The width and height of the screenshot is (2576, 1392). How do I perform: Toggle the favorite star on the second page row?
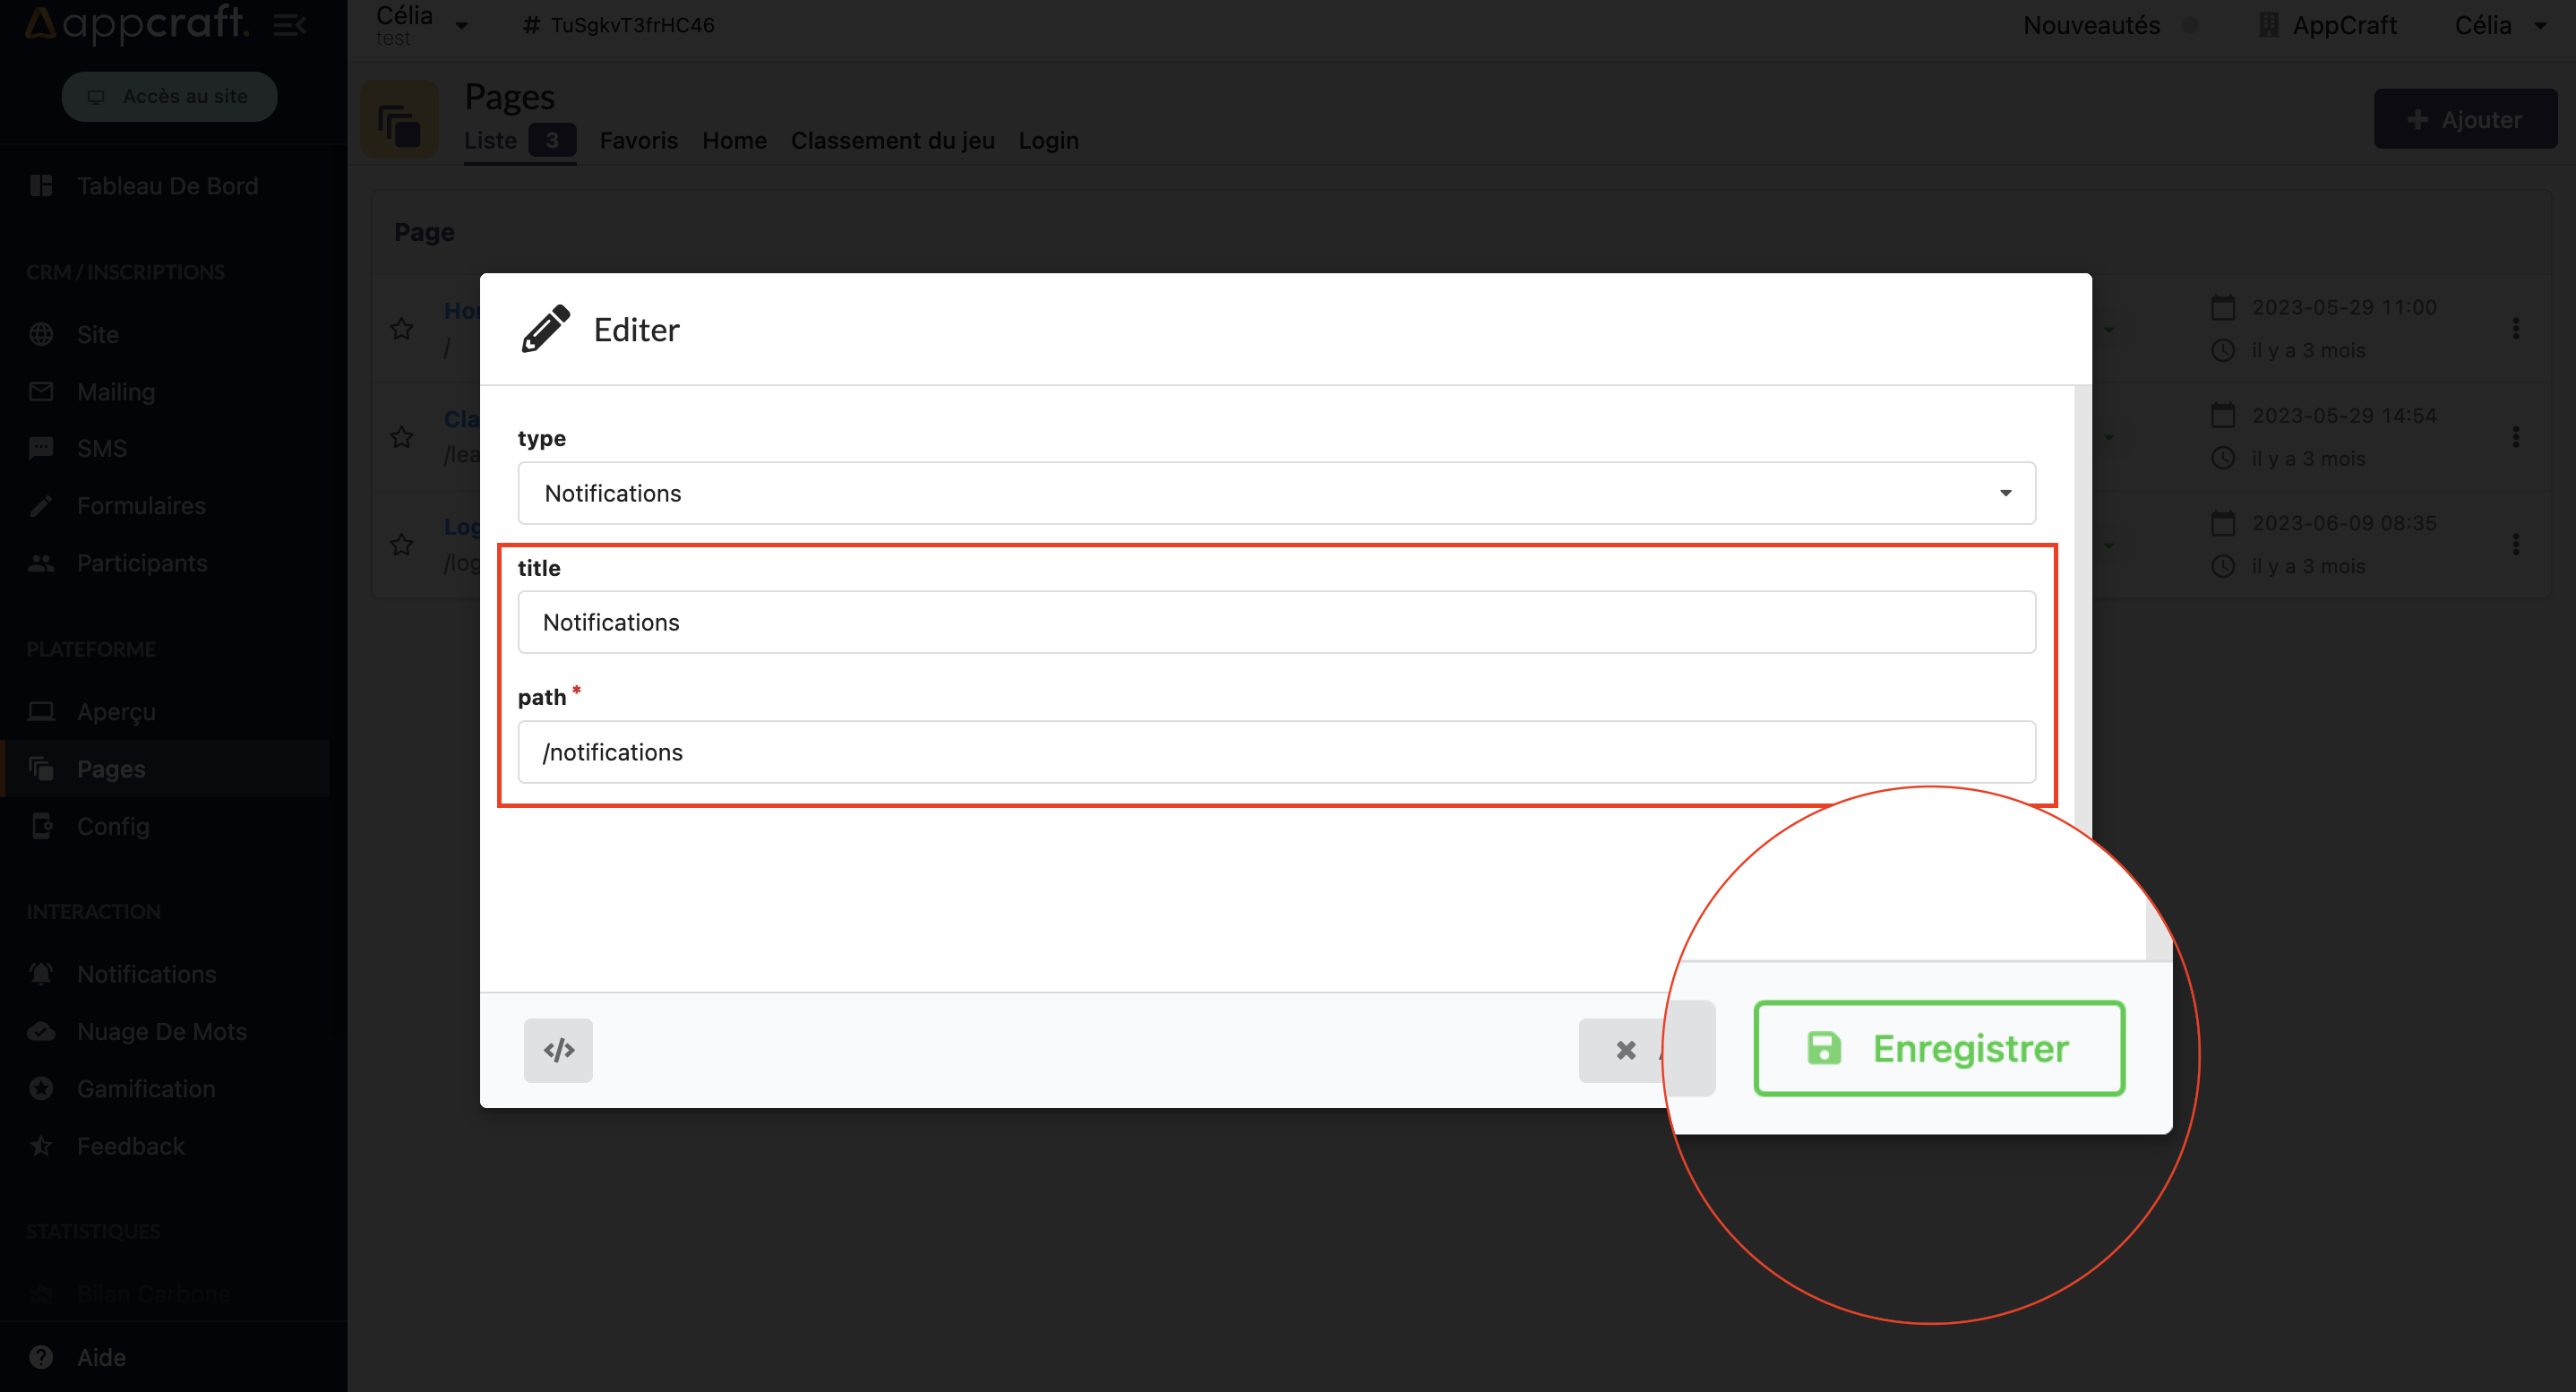pyautogui.click(x=402, y=436)
